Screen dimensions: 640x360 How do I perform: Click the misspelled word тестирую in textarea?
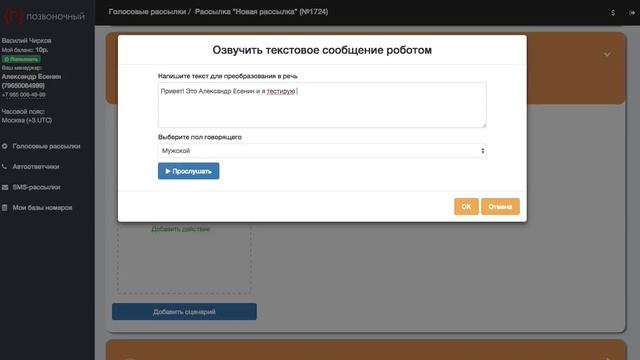[x=281, y=91]
